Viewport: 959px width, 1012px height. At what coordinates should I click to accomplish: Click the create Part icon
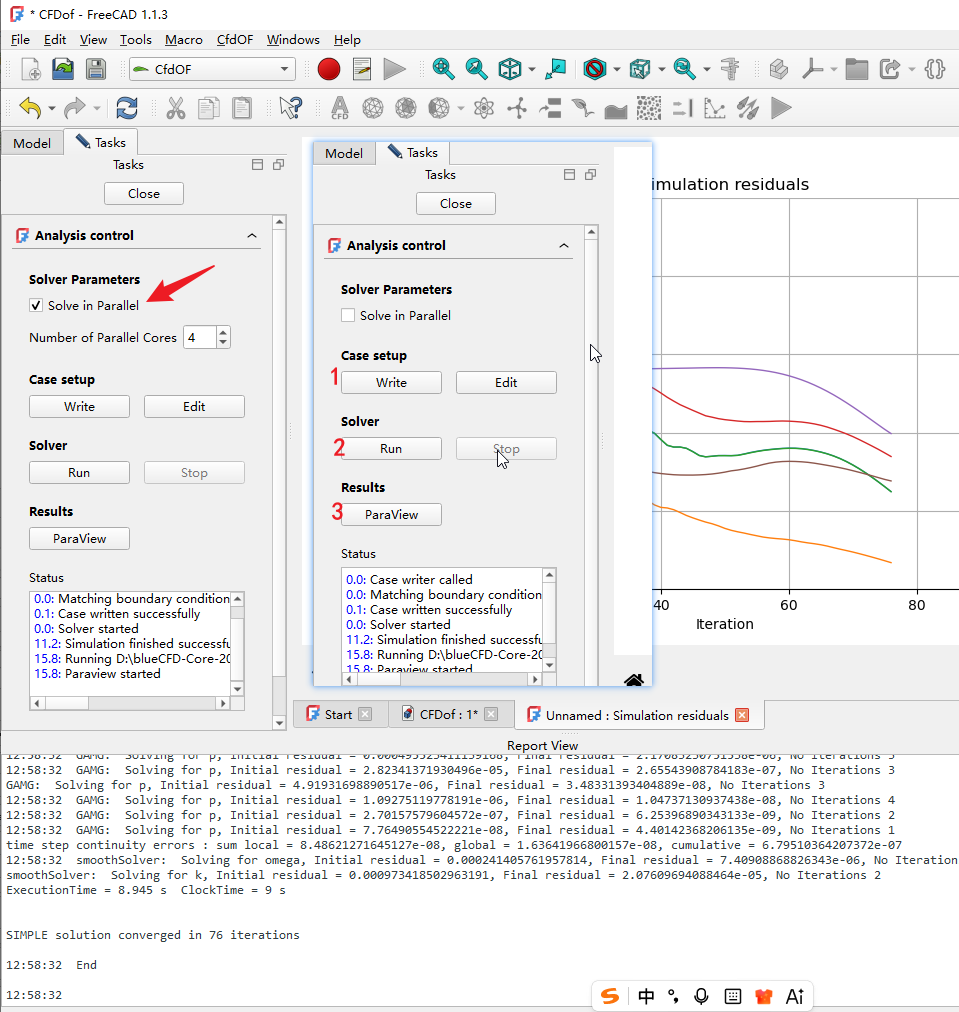779,69
